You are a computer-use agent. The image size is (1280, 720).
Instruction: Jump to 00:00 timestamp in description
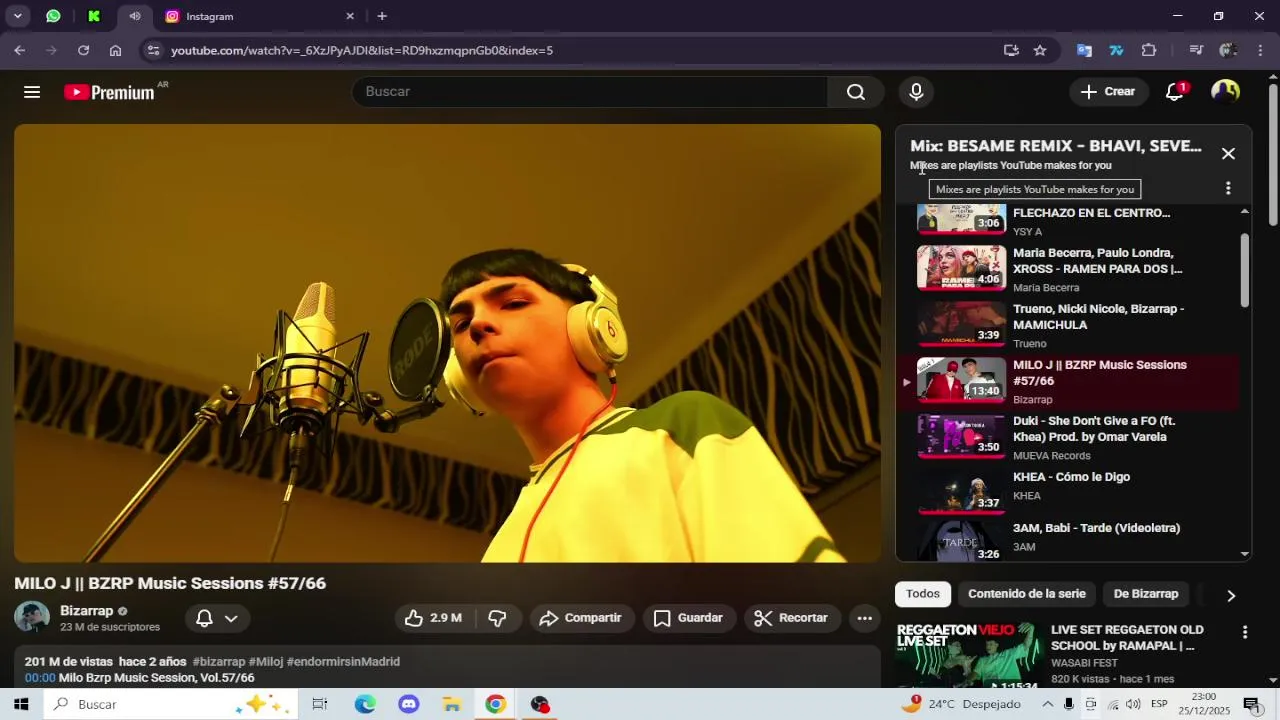40,678
